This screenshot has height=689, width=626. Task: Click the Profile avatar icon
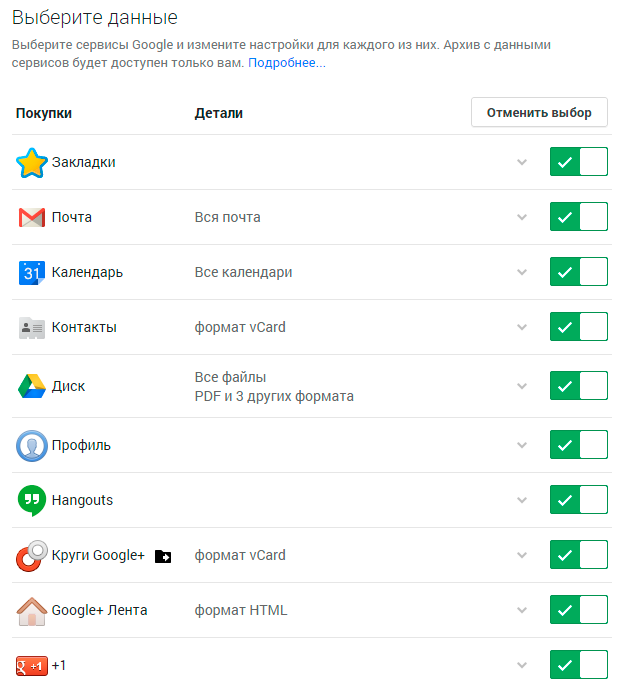[x=32, y=445]
